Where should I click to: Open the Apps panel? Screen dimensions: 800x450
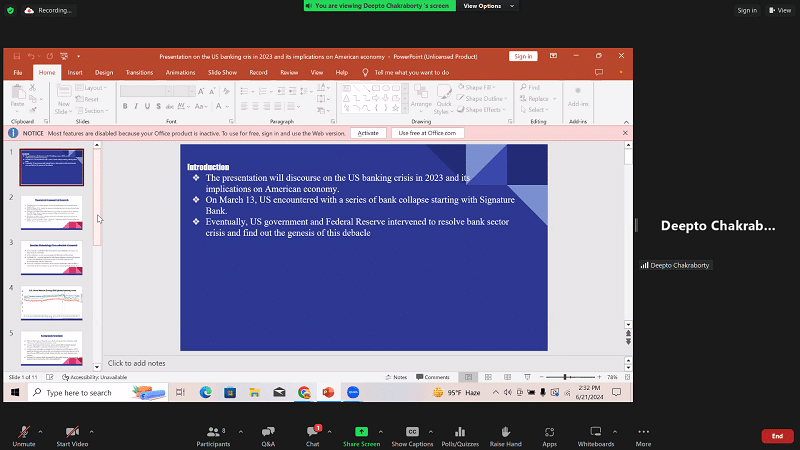pos(549,431)
